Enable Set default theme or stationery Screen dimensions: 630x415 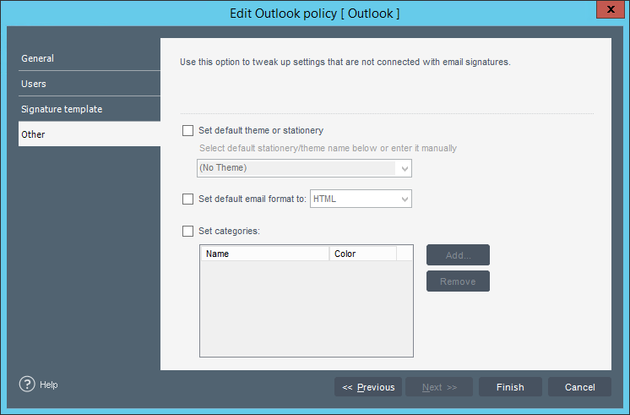click(x=188, y=131)
